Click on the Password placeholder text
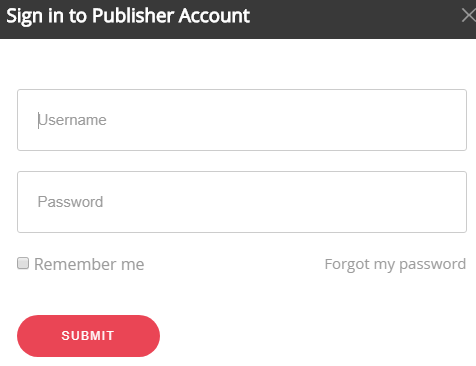 [x=70, y=202]
